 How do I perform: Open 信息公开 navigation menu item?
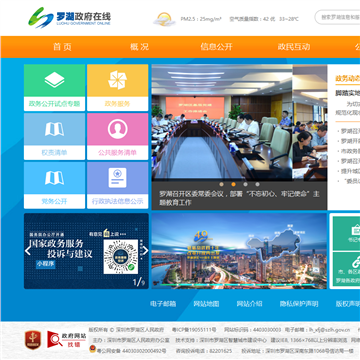pos(216,47)
